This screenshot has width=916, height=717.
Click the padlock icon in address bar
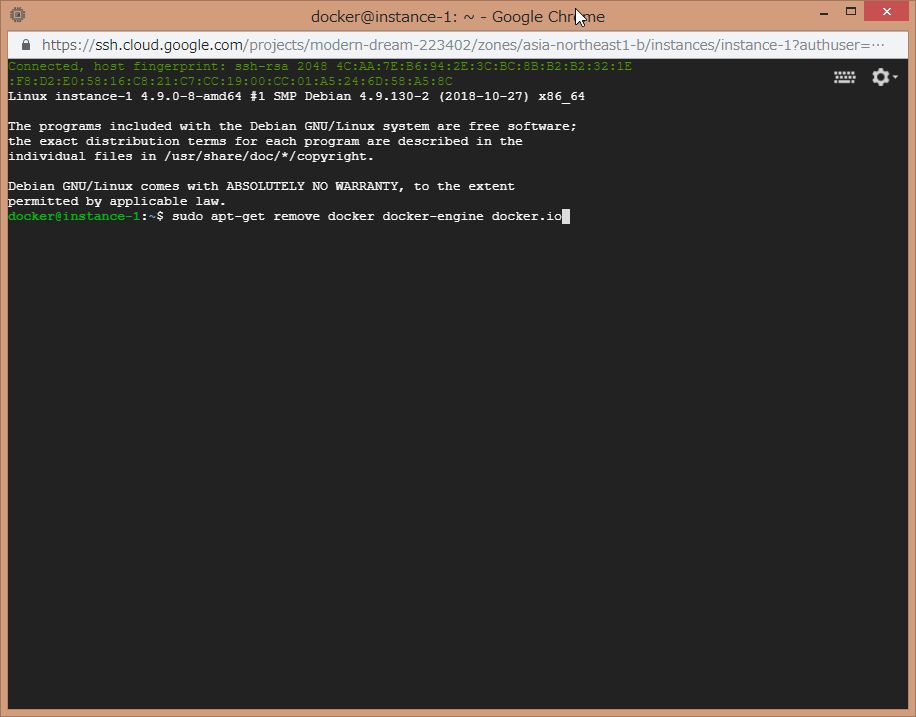pyautogui.click(x=26, y=45)
